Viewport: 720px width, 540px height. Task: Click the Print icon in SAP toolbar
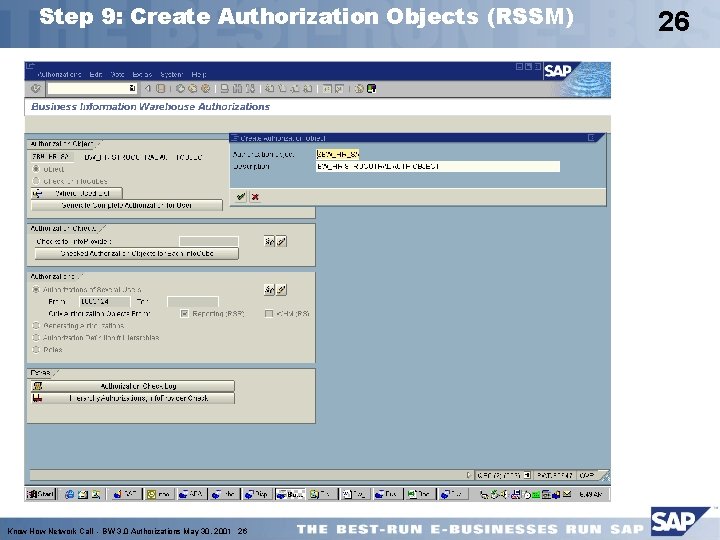click(225, 89)
